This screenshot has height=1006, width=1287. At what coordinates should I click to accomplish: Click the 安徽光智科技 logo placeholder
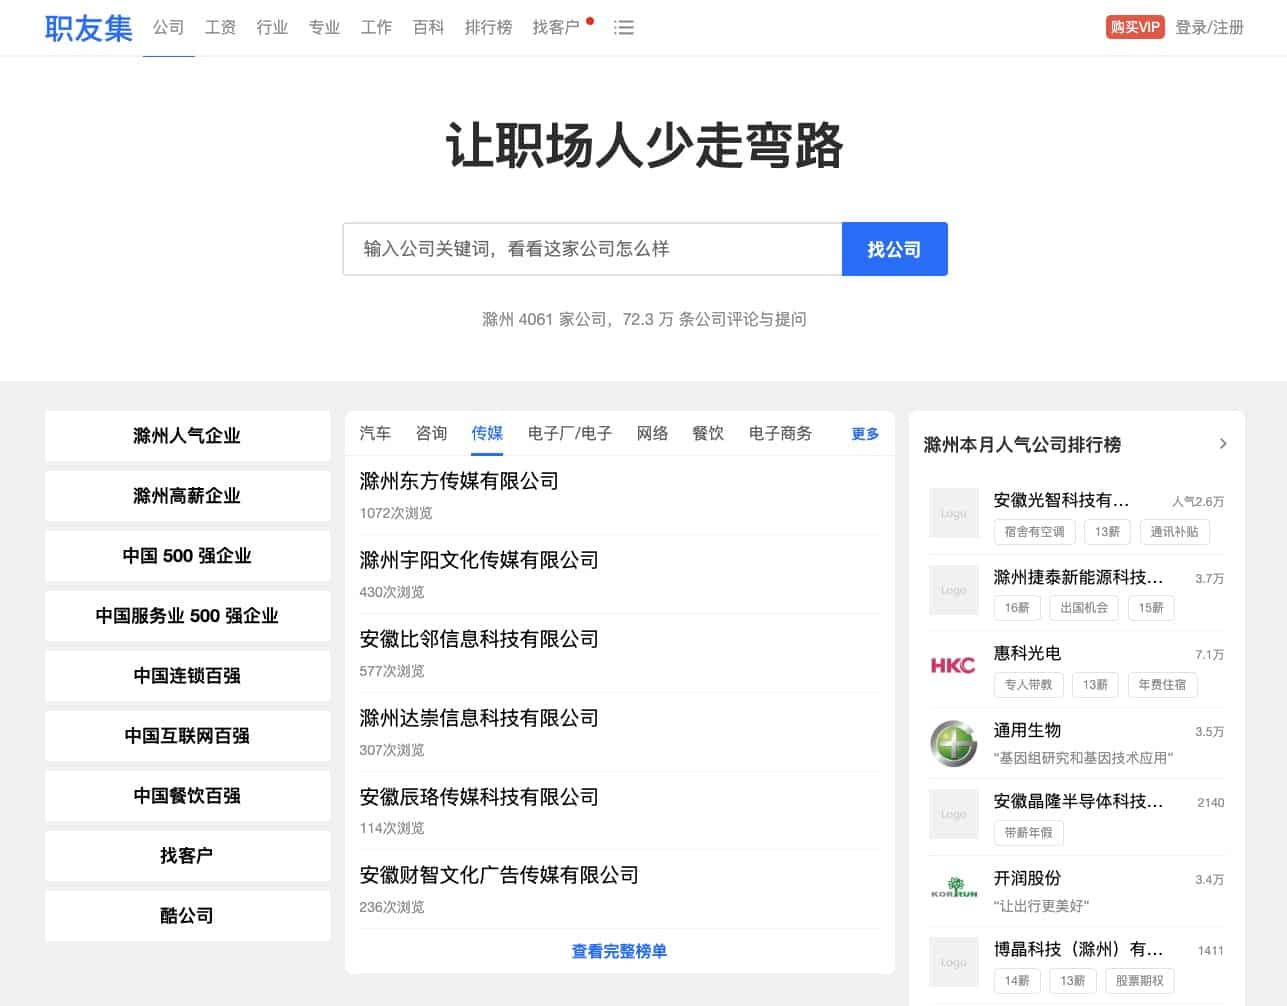point(953,513)
